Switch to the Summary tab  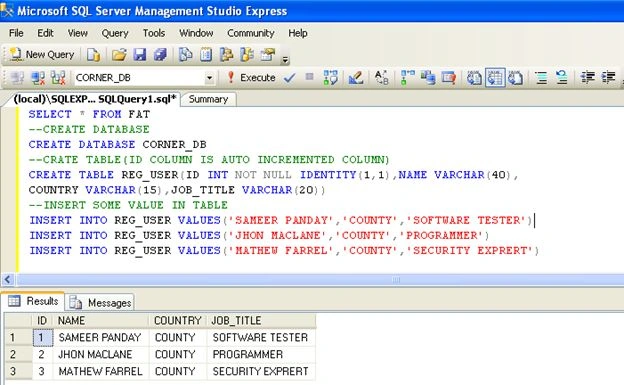point(208,99)
